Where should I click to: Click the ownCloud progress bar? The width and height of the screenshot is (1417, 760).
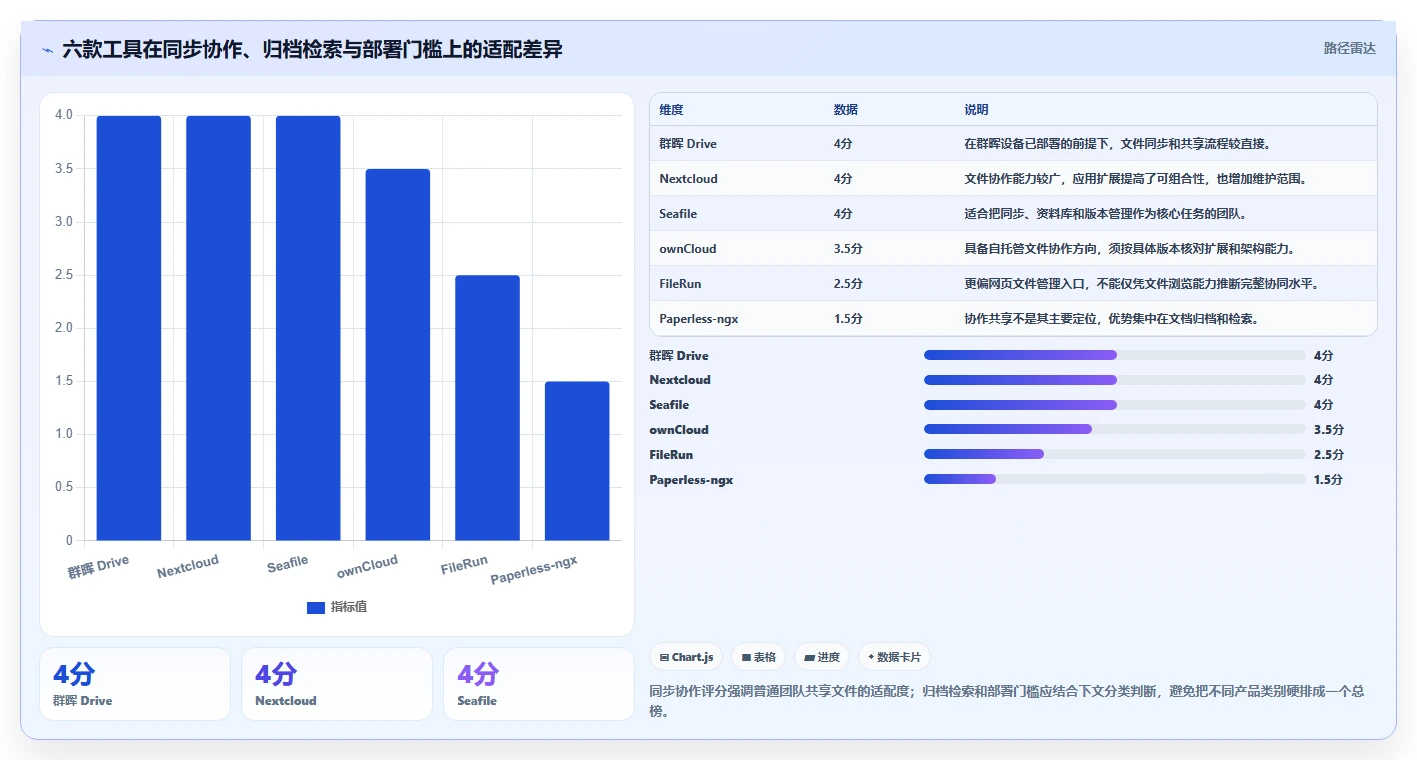(1115, 430)
